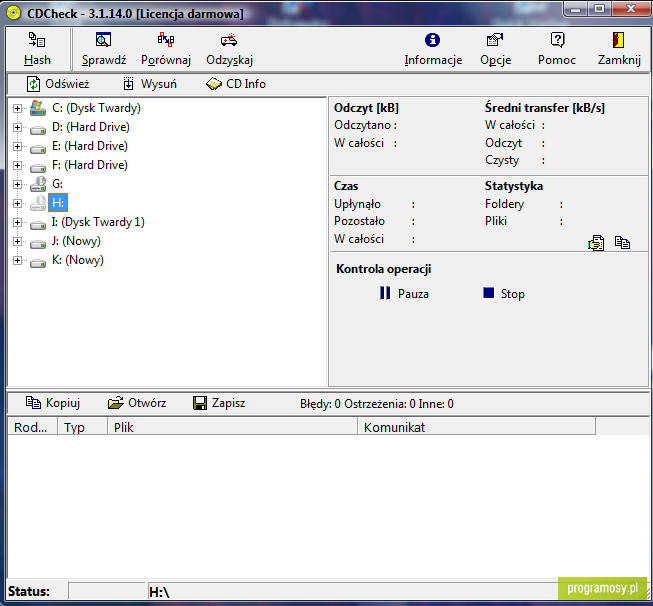Click the Odśwież button label
653x606 pixels.
[x=67, y=84]
